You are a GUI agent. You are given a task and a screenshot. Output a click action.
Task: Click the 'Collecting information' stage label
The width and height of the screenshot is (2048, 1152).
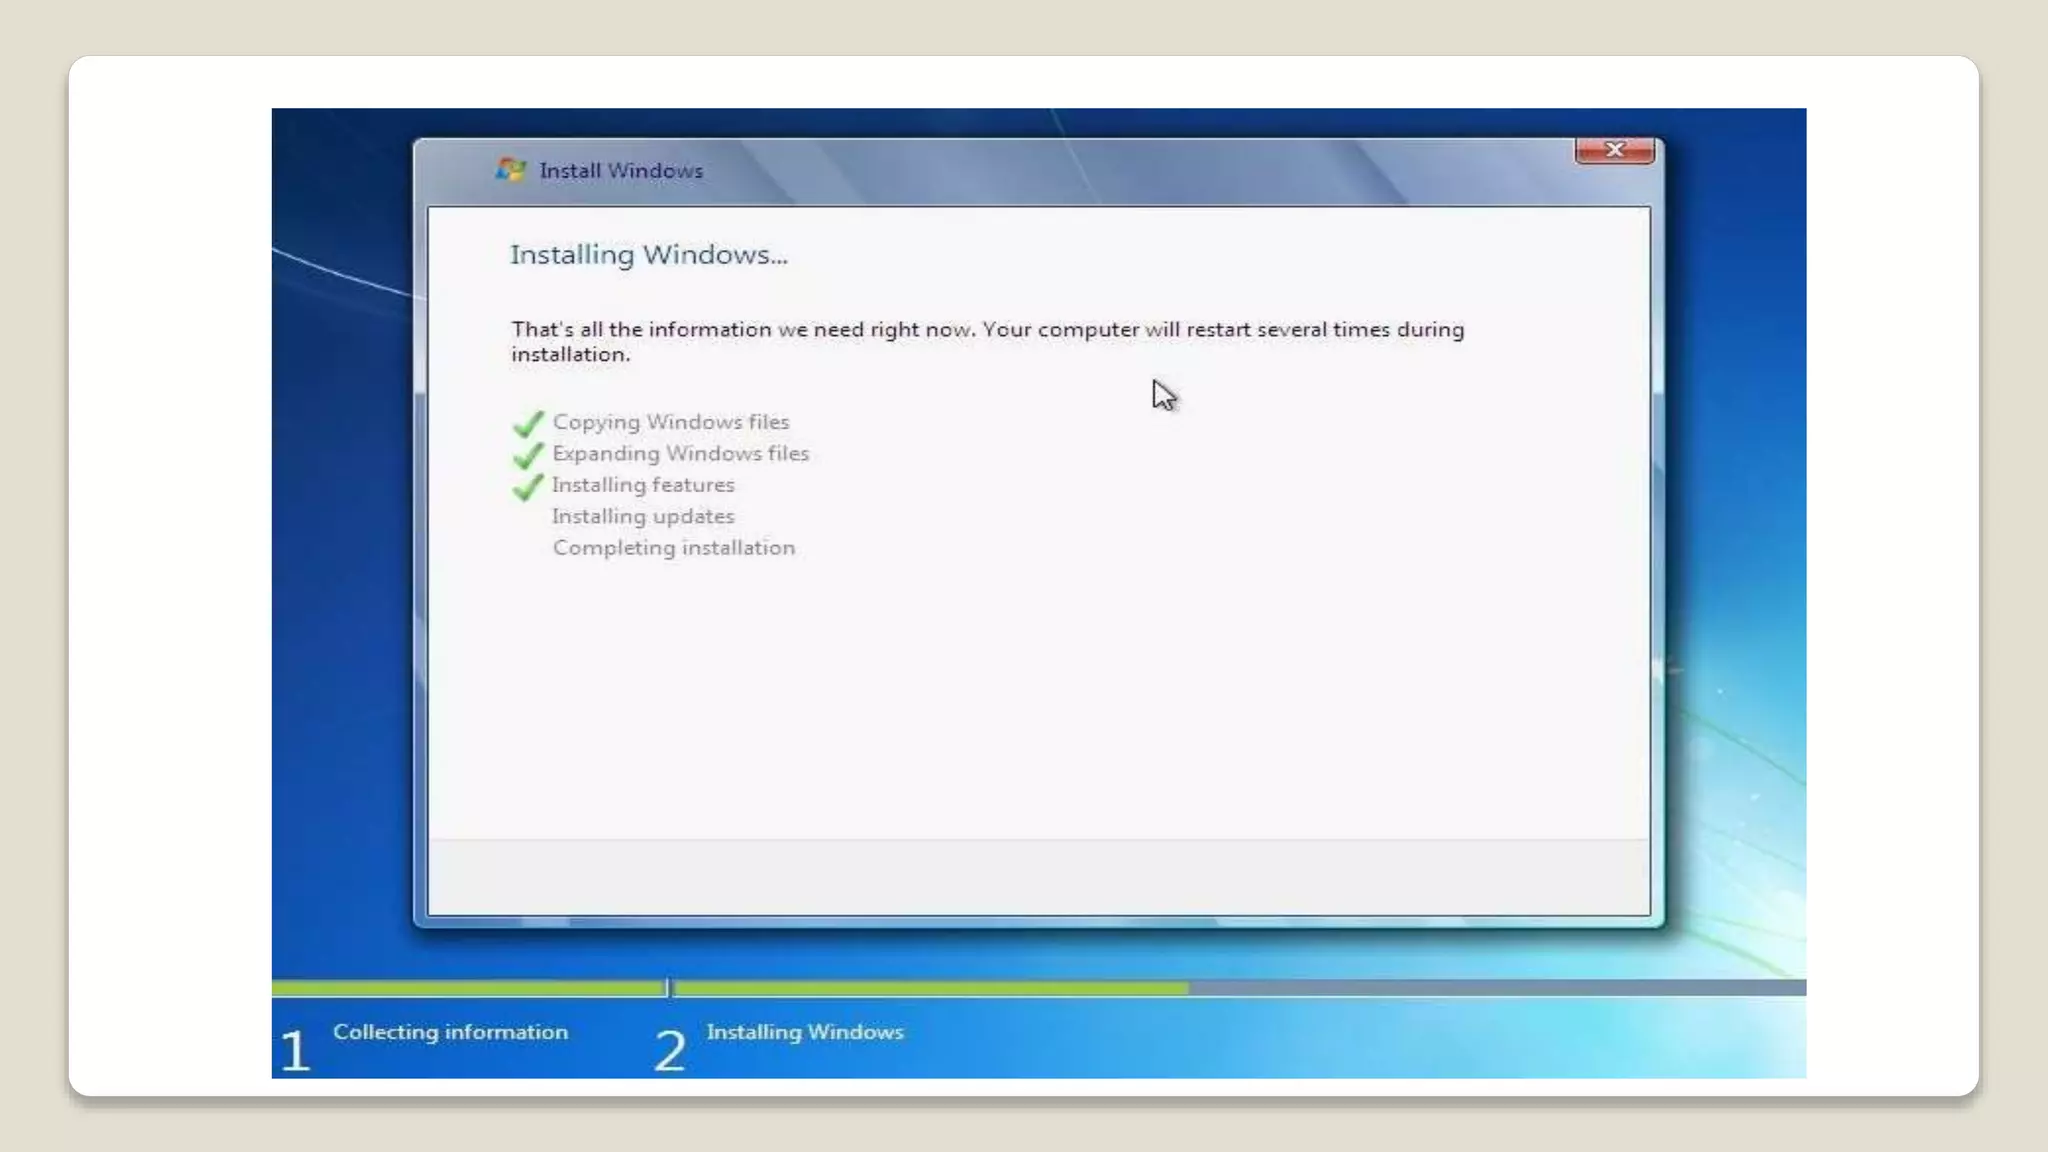pyautogui.click(x=450, y=1032)
